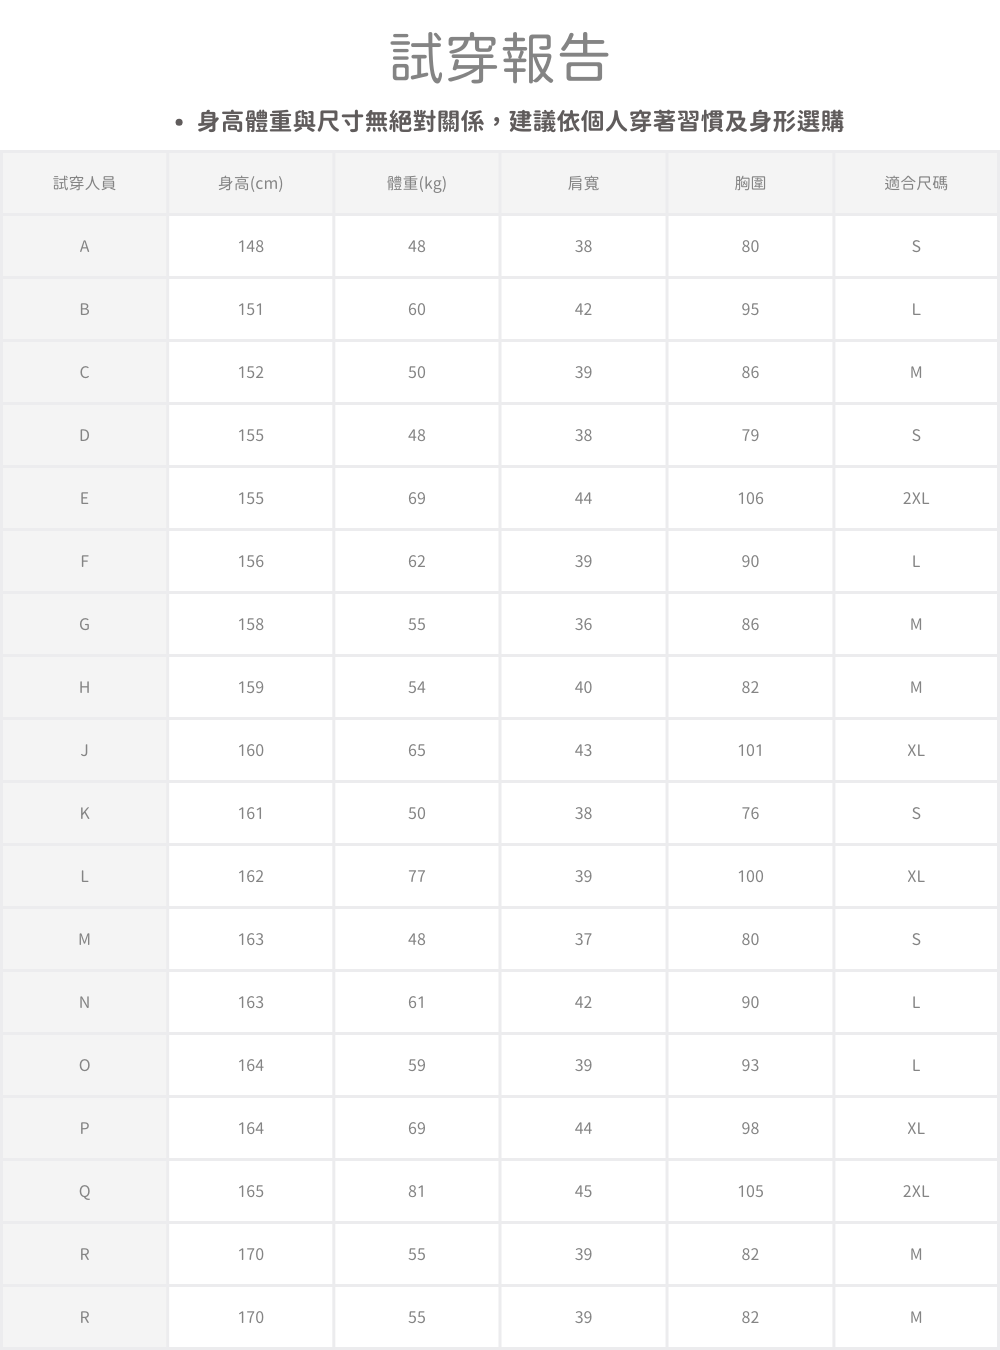Select weight 81 in row Q
The width and height of the screenshot is (1000, 1350).
(417, 1191)
